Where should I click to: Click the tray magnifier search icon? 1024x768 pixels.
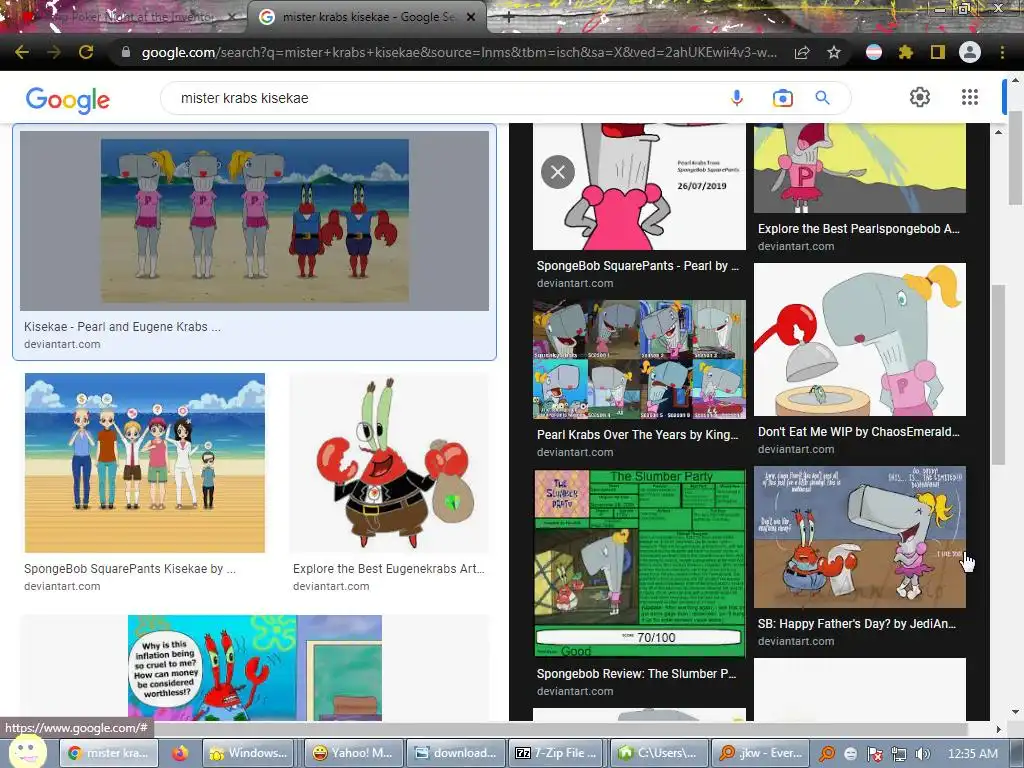[827, 754]
